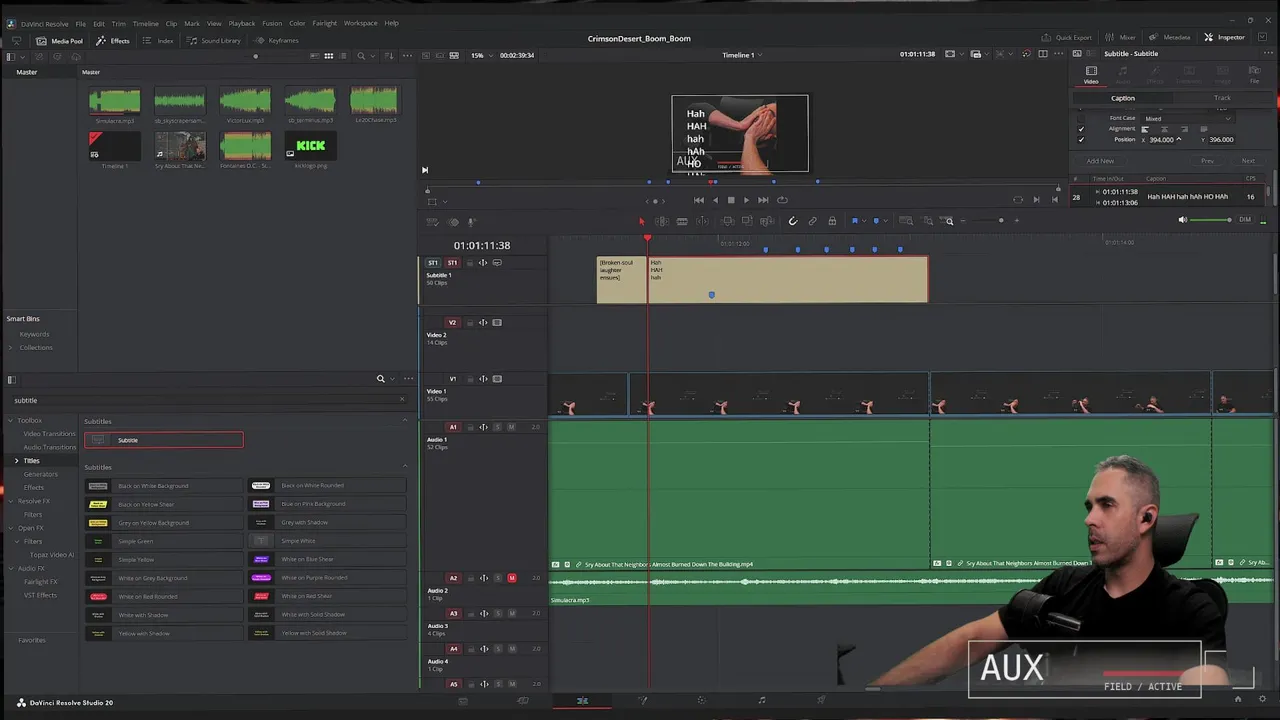Add a blue flag on timeline toolbar

click(x=854, y=221)
